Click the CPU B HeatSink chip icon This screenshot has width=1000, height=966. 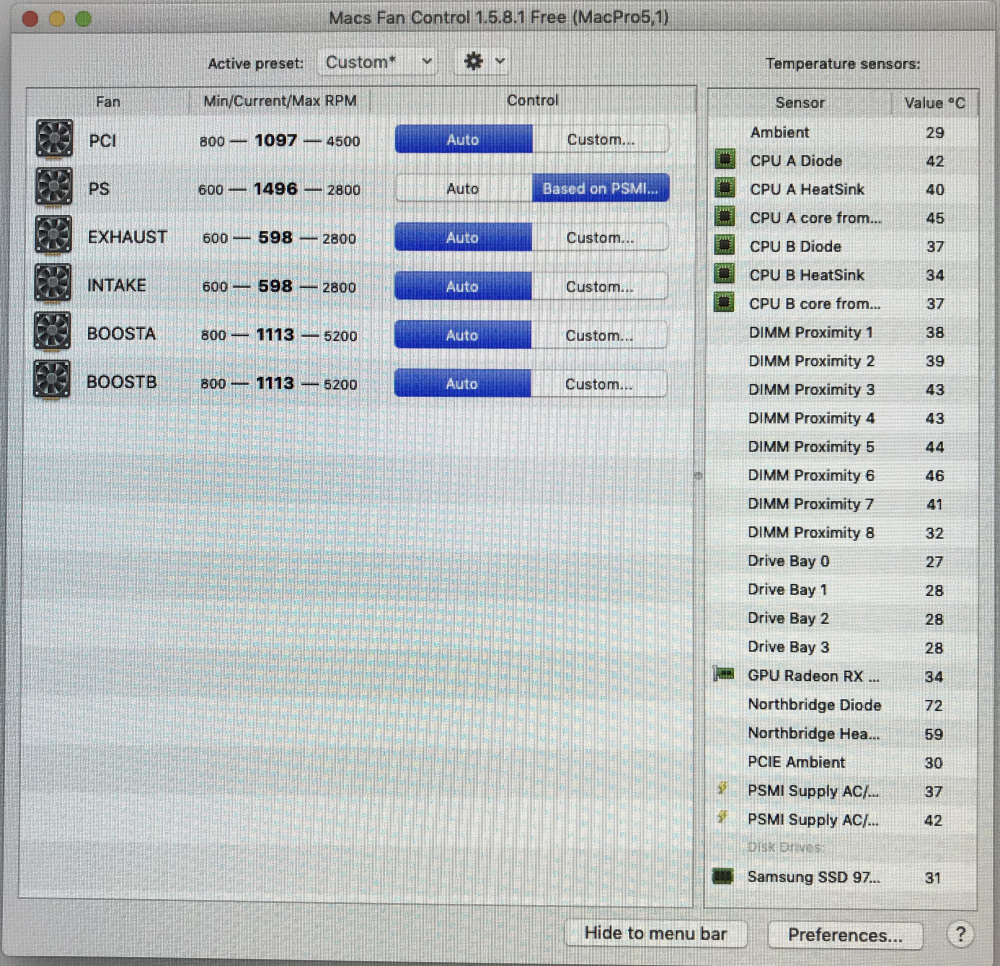click(724, 274)
